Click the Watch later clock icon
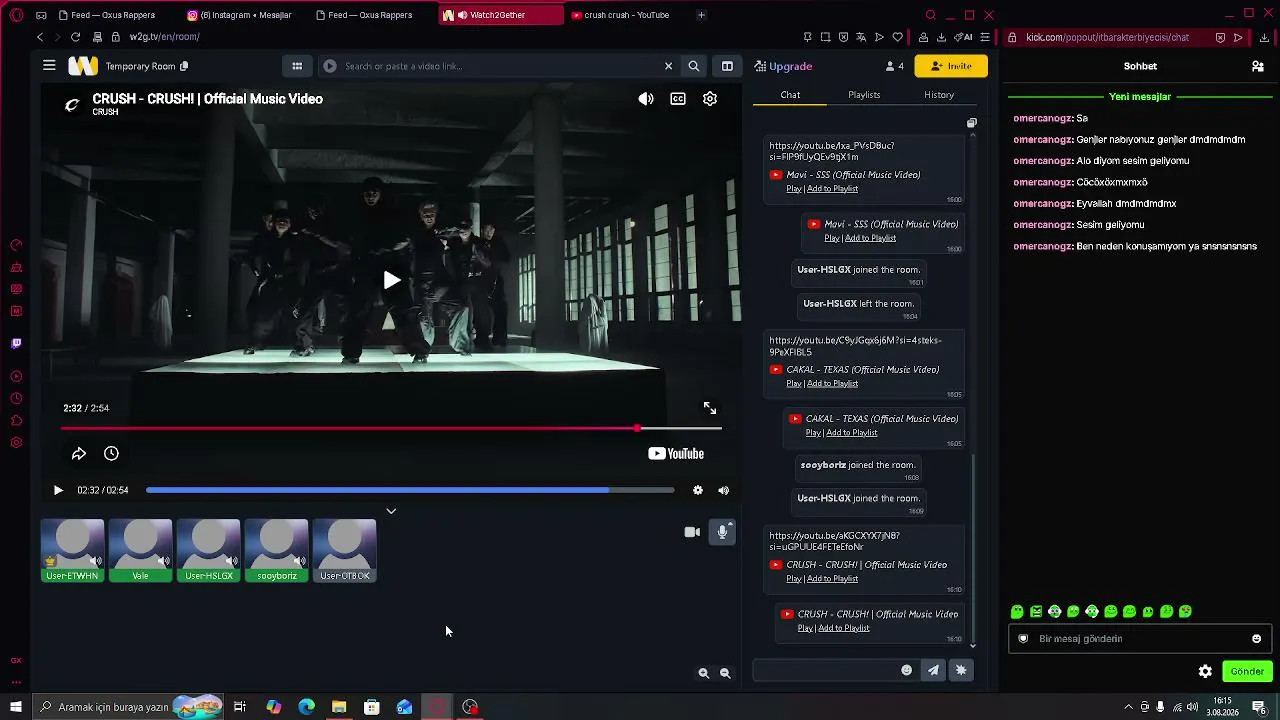The image size is (1280, 720). tap(111, 454)
